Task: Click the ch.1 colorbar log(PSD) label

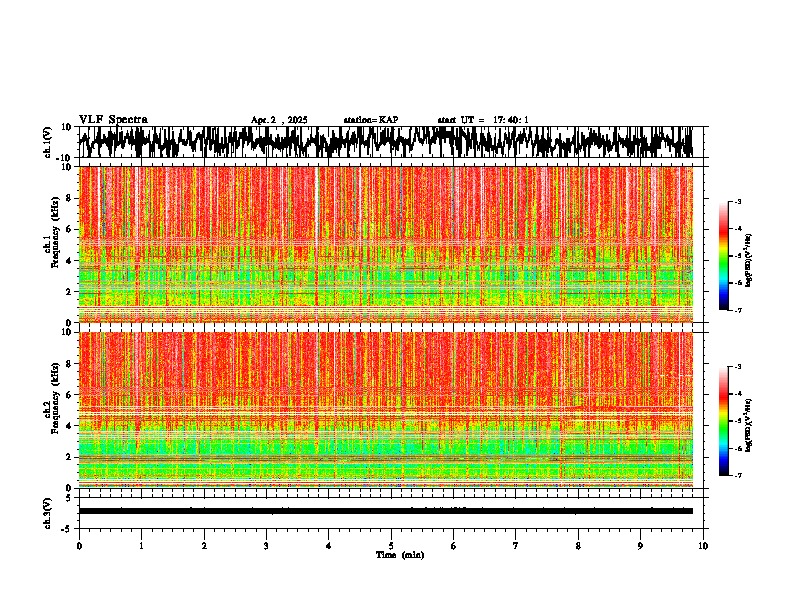Action: 748,260
